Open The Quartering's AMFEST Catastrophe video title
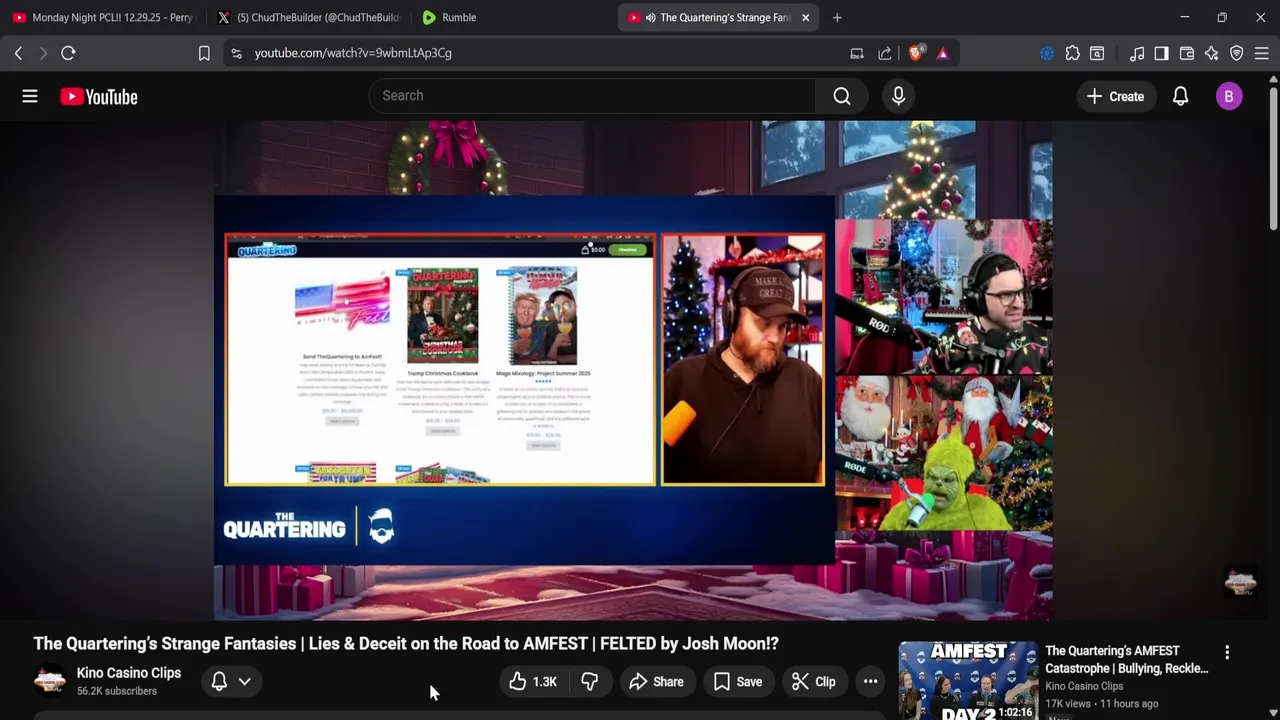 [1127, 659]
